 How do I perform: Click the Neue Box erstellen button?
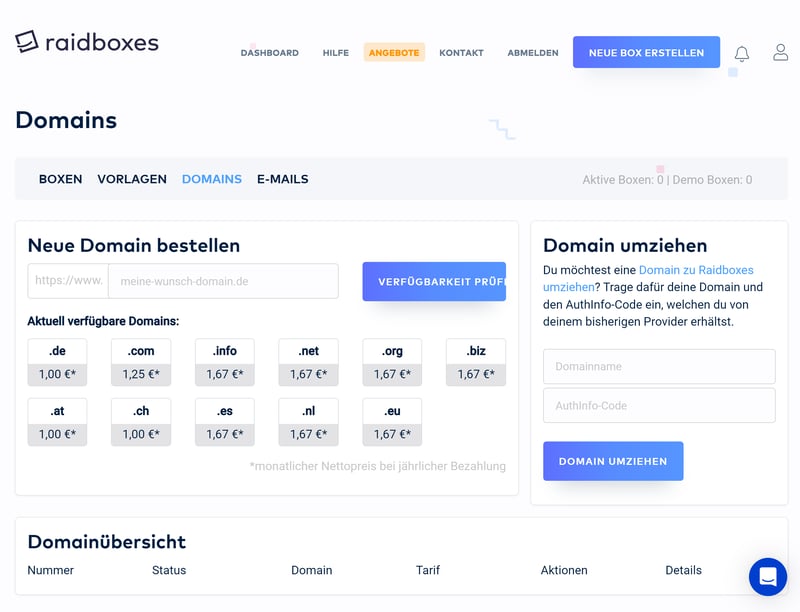coord(646,52)
